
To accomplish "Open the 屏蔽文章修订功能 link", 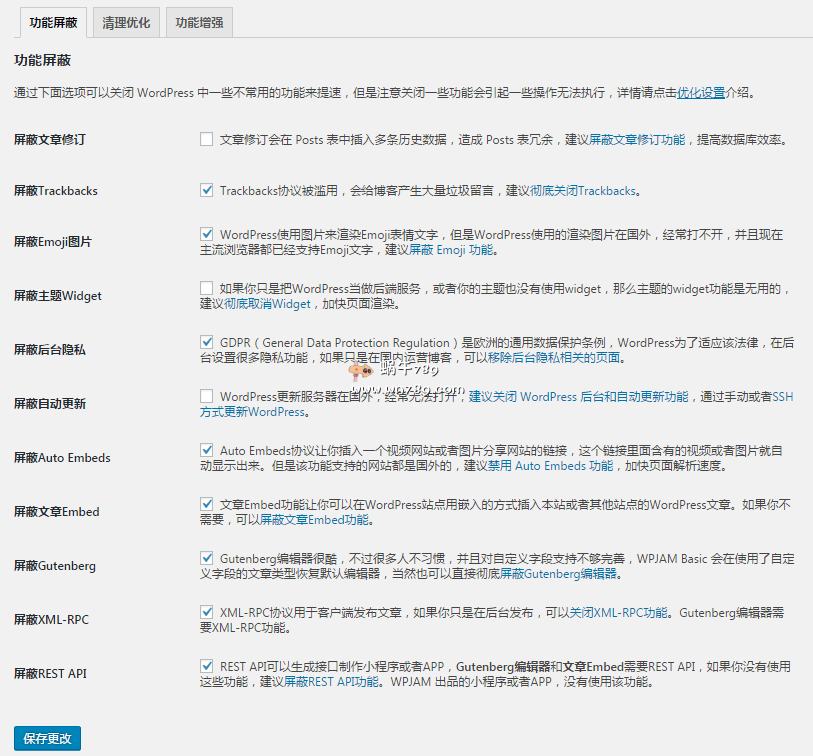I will pyautogui.click(x=637, y=140).
